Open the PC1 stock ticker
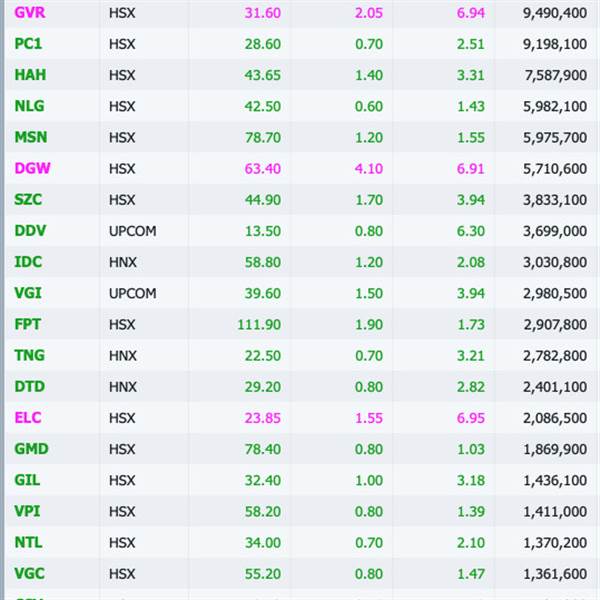 [28, 44]
